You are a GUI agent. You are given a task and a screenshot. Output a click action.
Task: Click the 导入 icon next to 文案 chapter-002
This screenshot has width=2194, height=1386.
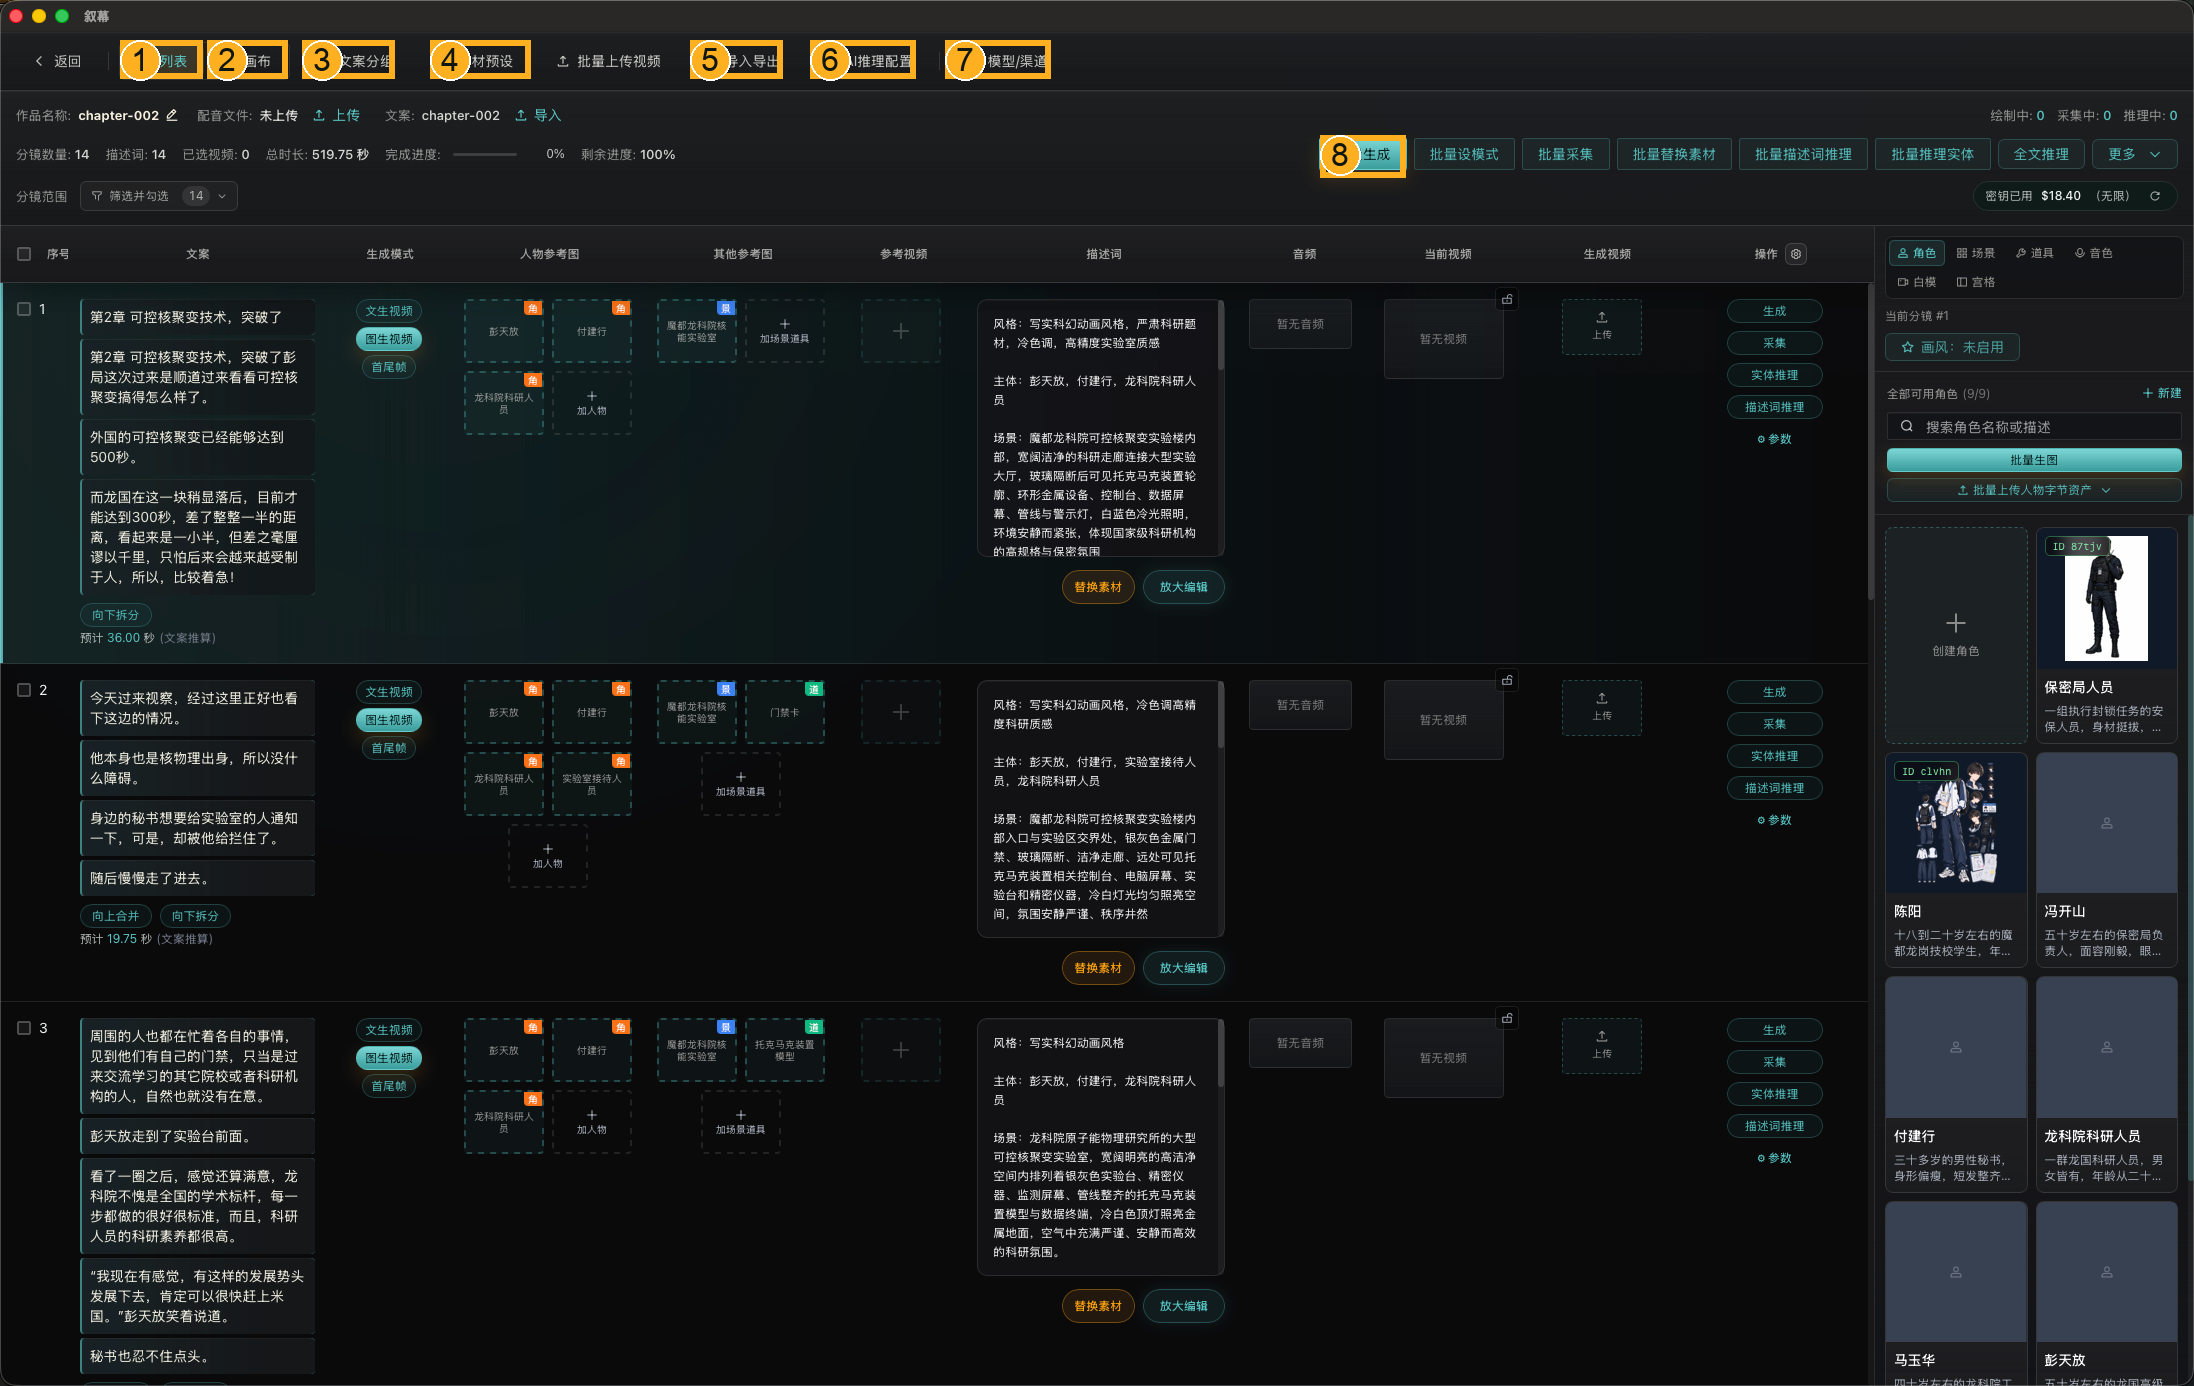coord(521,115)
